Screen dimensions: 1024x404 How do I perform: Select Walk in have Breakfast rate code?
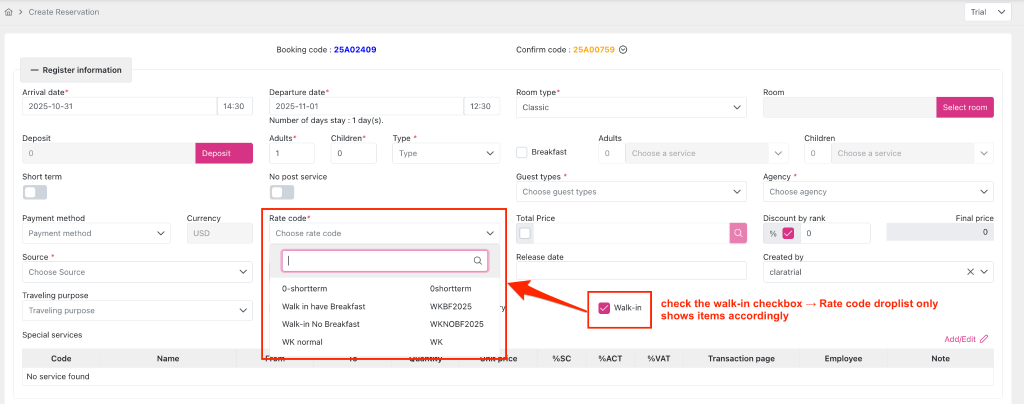[324, 306]
